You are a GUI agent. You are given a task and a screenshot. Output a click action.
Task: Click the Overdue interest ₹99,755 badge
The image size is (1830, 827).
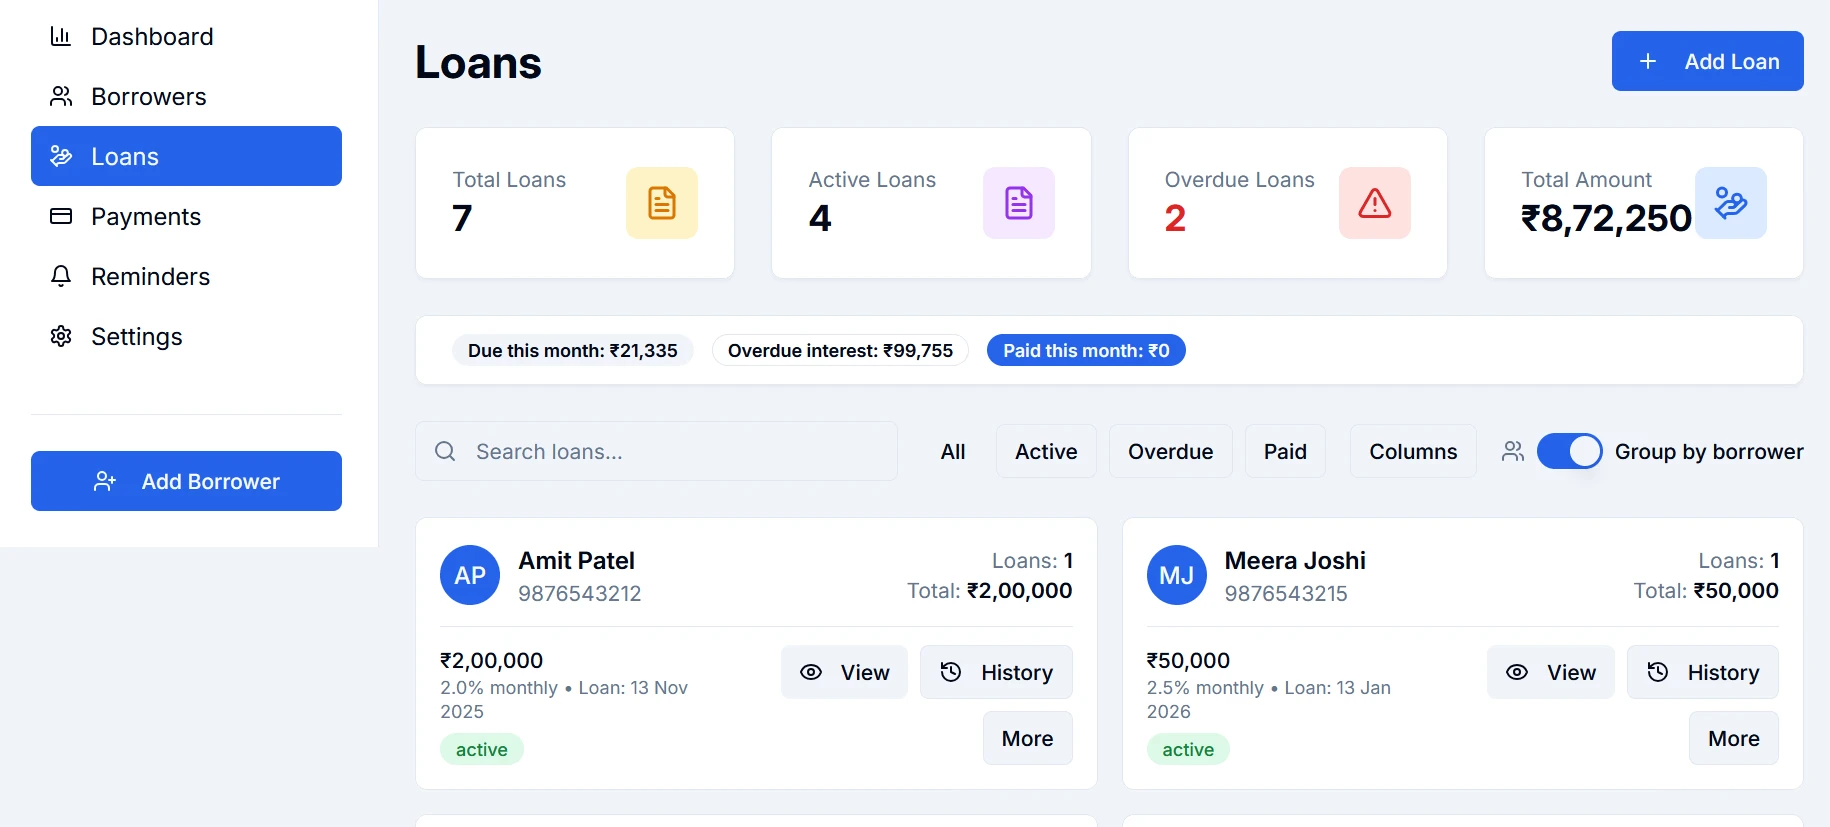coord(840,350)
